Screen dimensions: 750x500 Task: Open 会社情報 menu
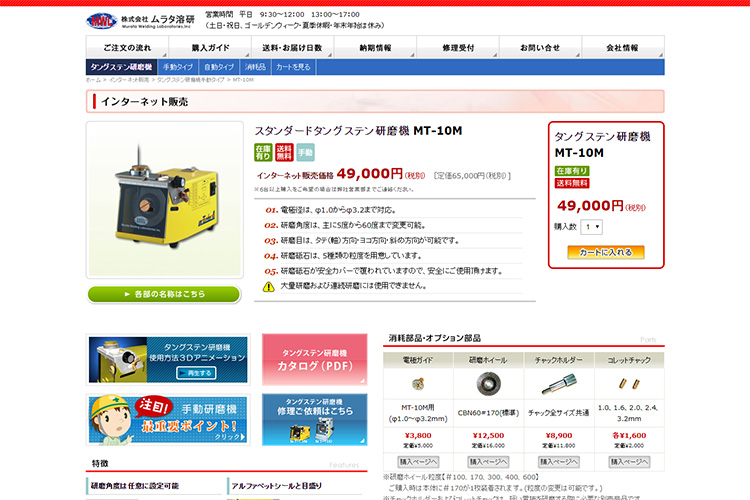(x=623, y=47)
